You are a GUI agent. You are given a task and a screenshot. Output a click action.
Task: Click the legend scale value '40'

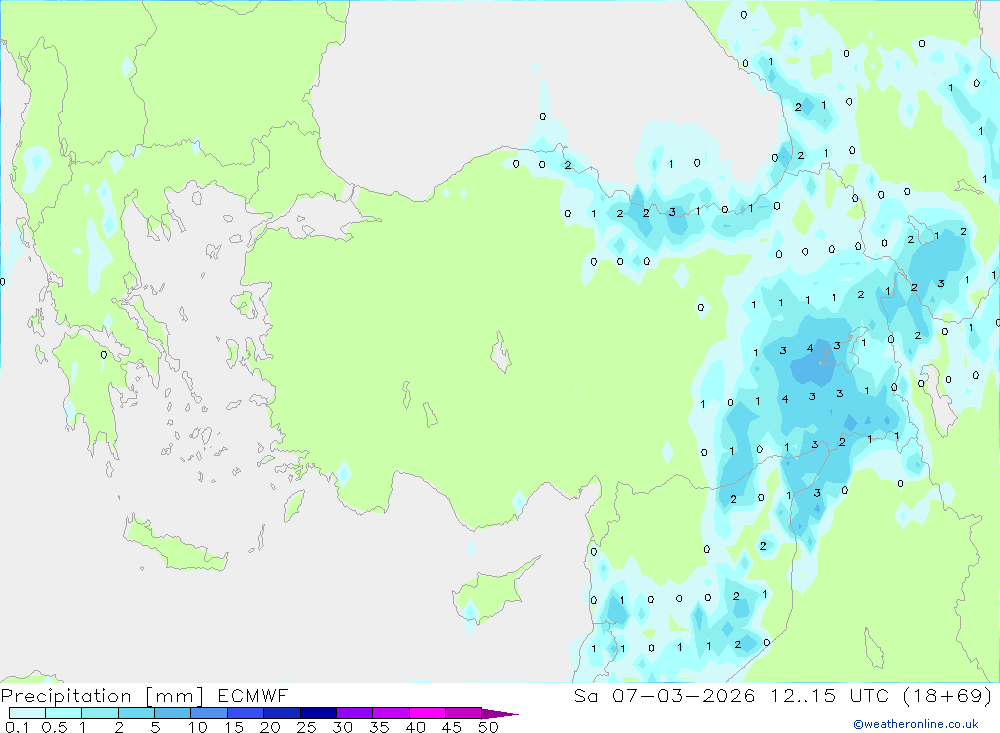point(416,727)
